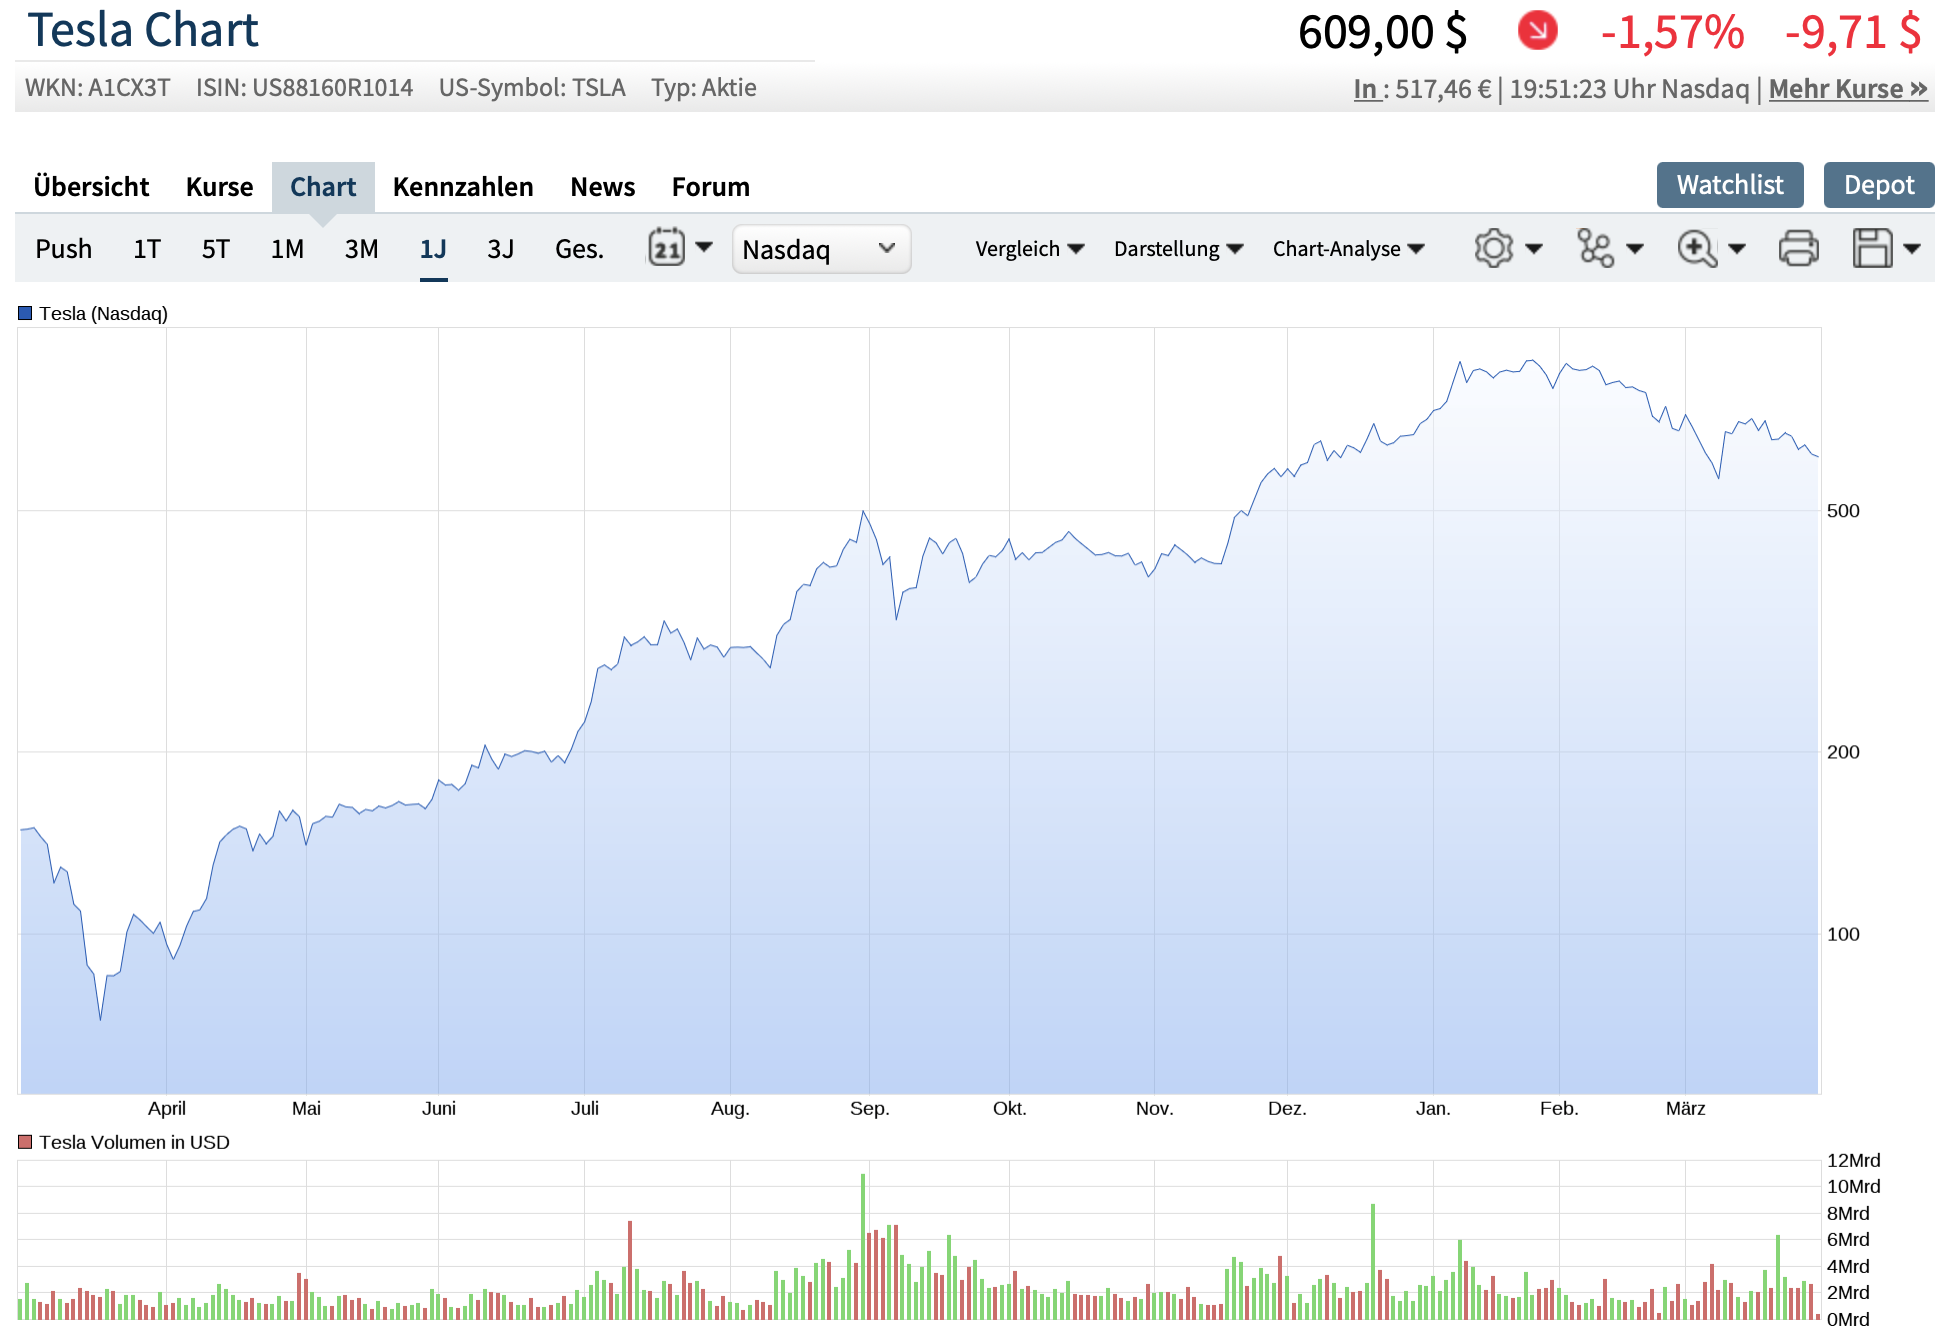1944x1338 pixels.
Task: Follow the Mehr Kurse link
Action: coord(1847,89)
